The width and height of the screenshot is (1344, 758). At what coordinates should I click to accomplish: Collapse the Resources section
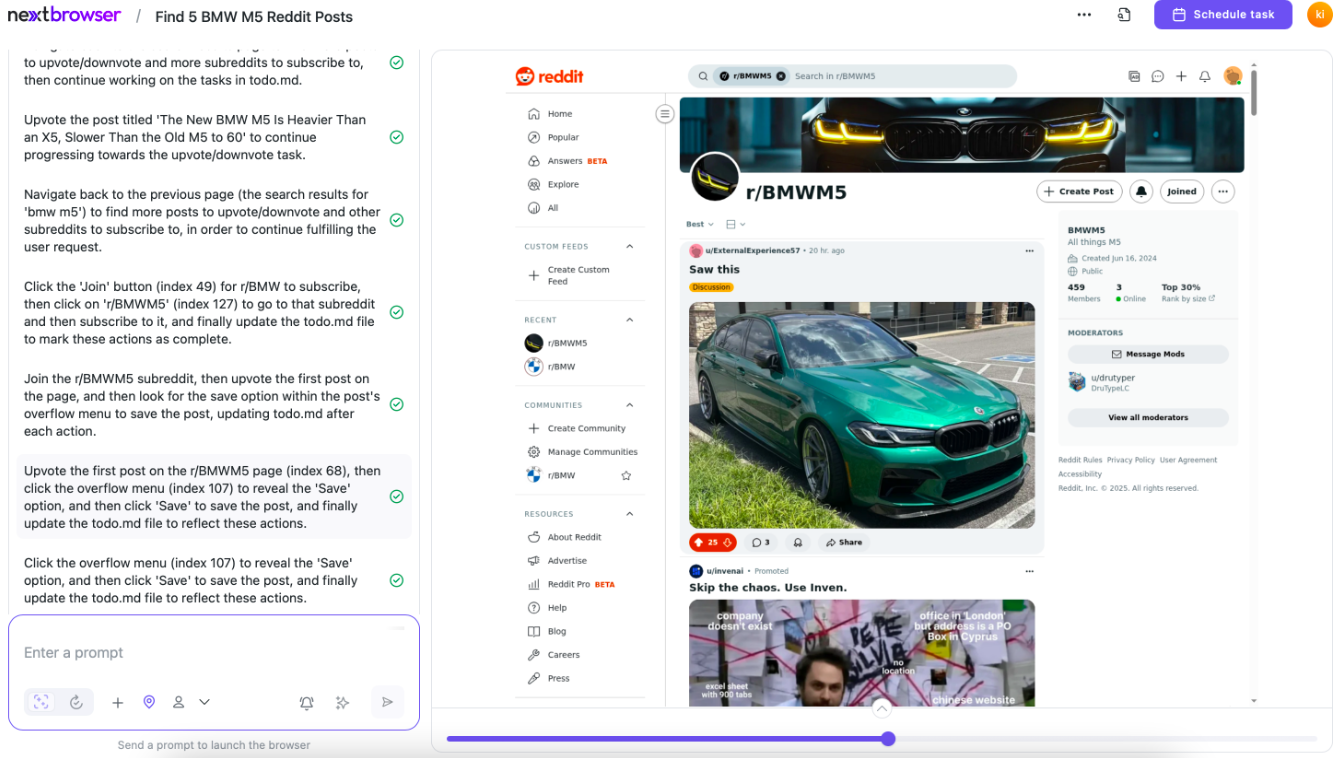[629, 514]
